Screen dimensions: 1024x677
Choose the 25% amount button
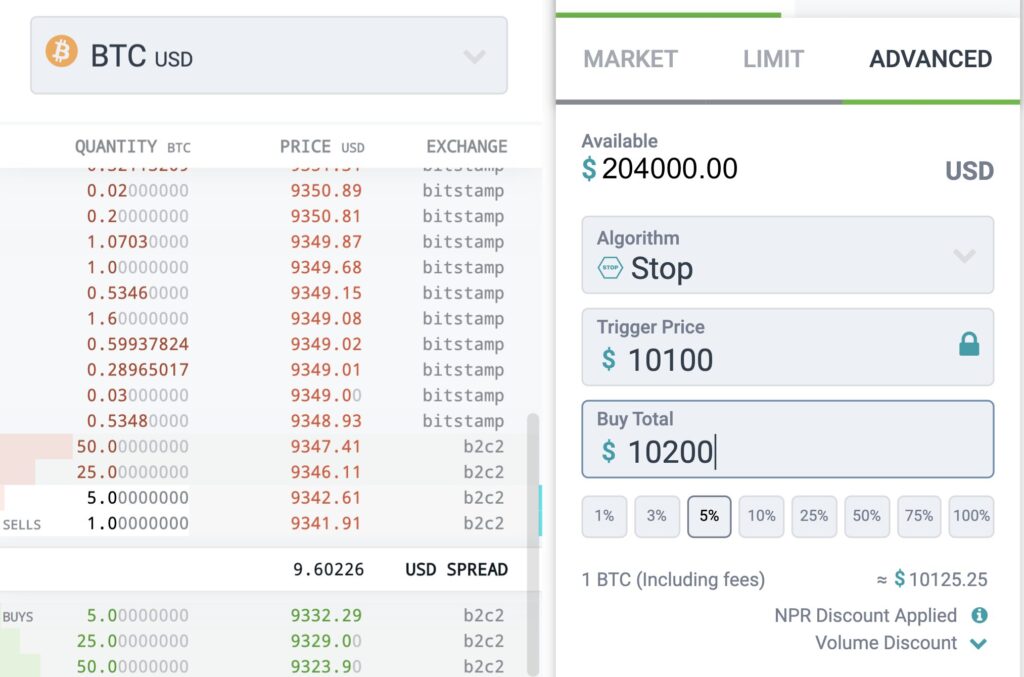tap(814, 516)
